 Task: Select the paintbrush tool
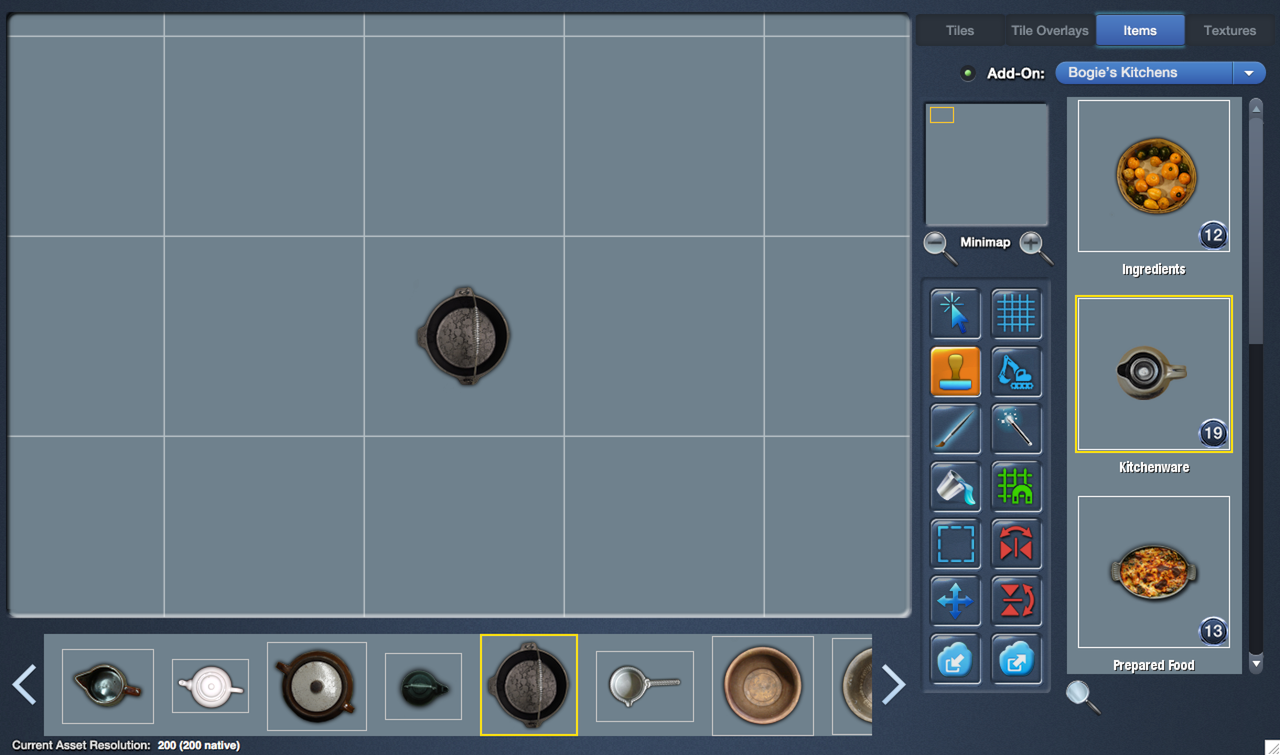[x=955, y=429]
